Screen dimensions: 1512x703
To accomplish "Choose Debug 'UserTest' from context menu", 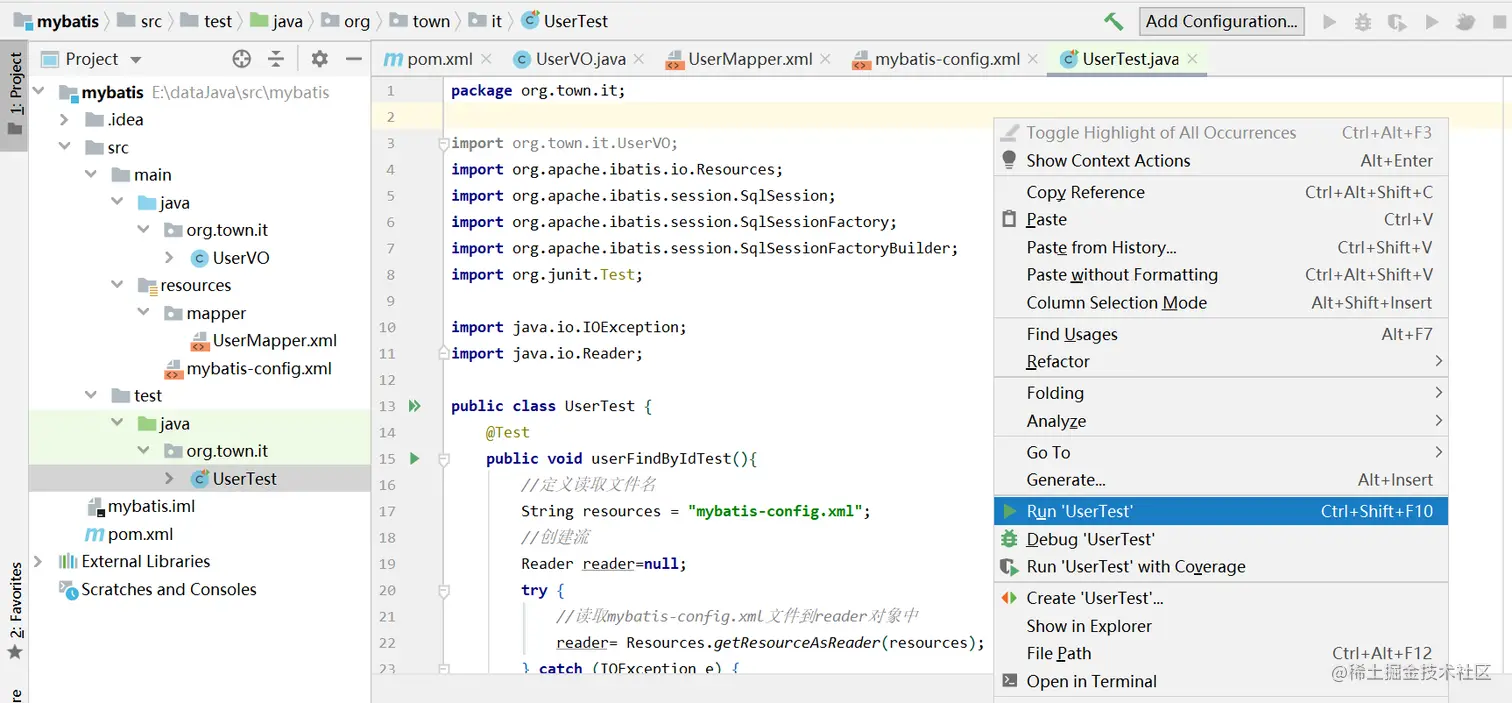I will click(x=1221, y=539).
